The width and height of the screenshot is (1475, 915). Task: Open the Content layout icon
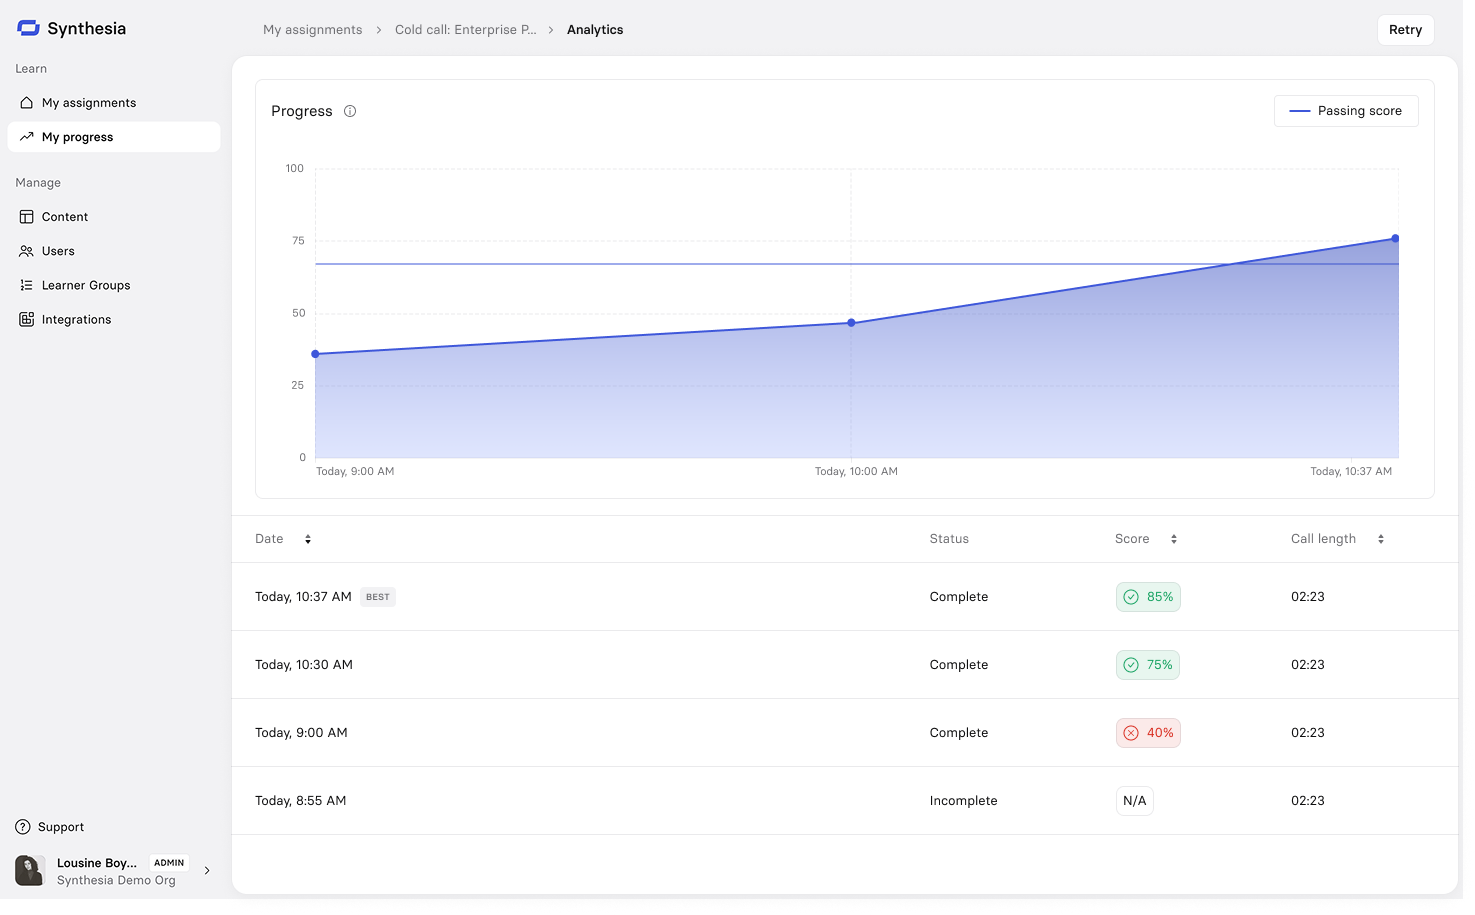pos(27,217)
